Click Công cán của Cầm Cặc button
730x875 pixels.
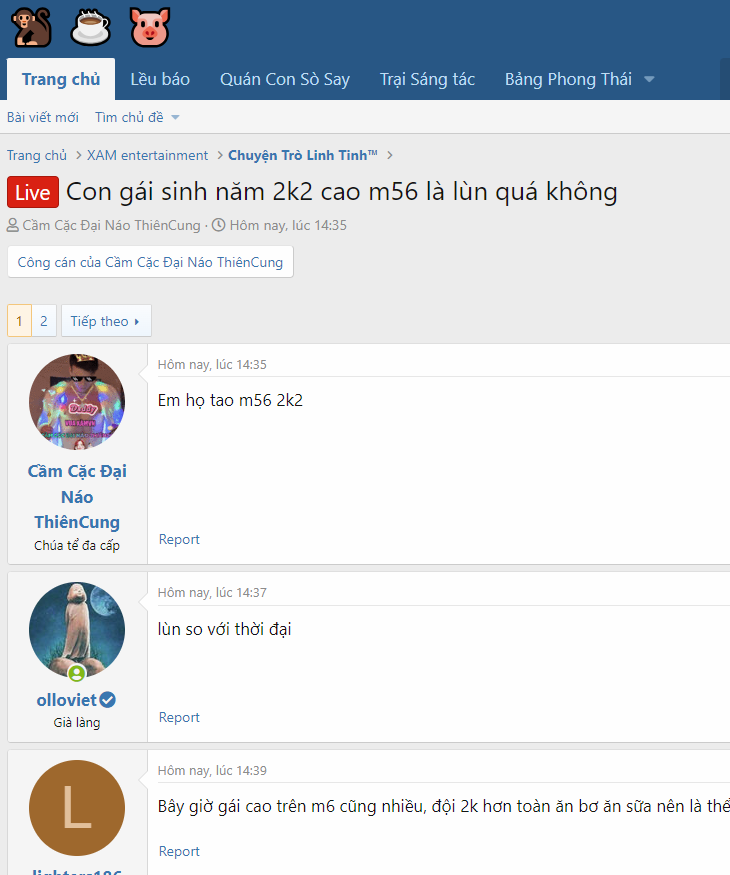tap(150, 262)
